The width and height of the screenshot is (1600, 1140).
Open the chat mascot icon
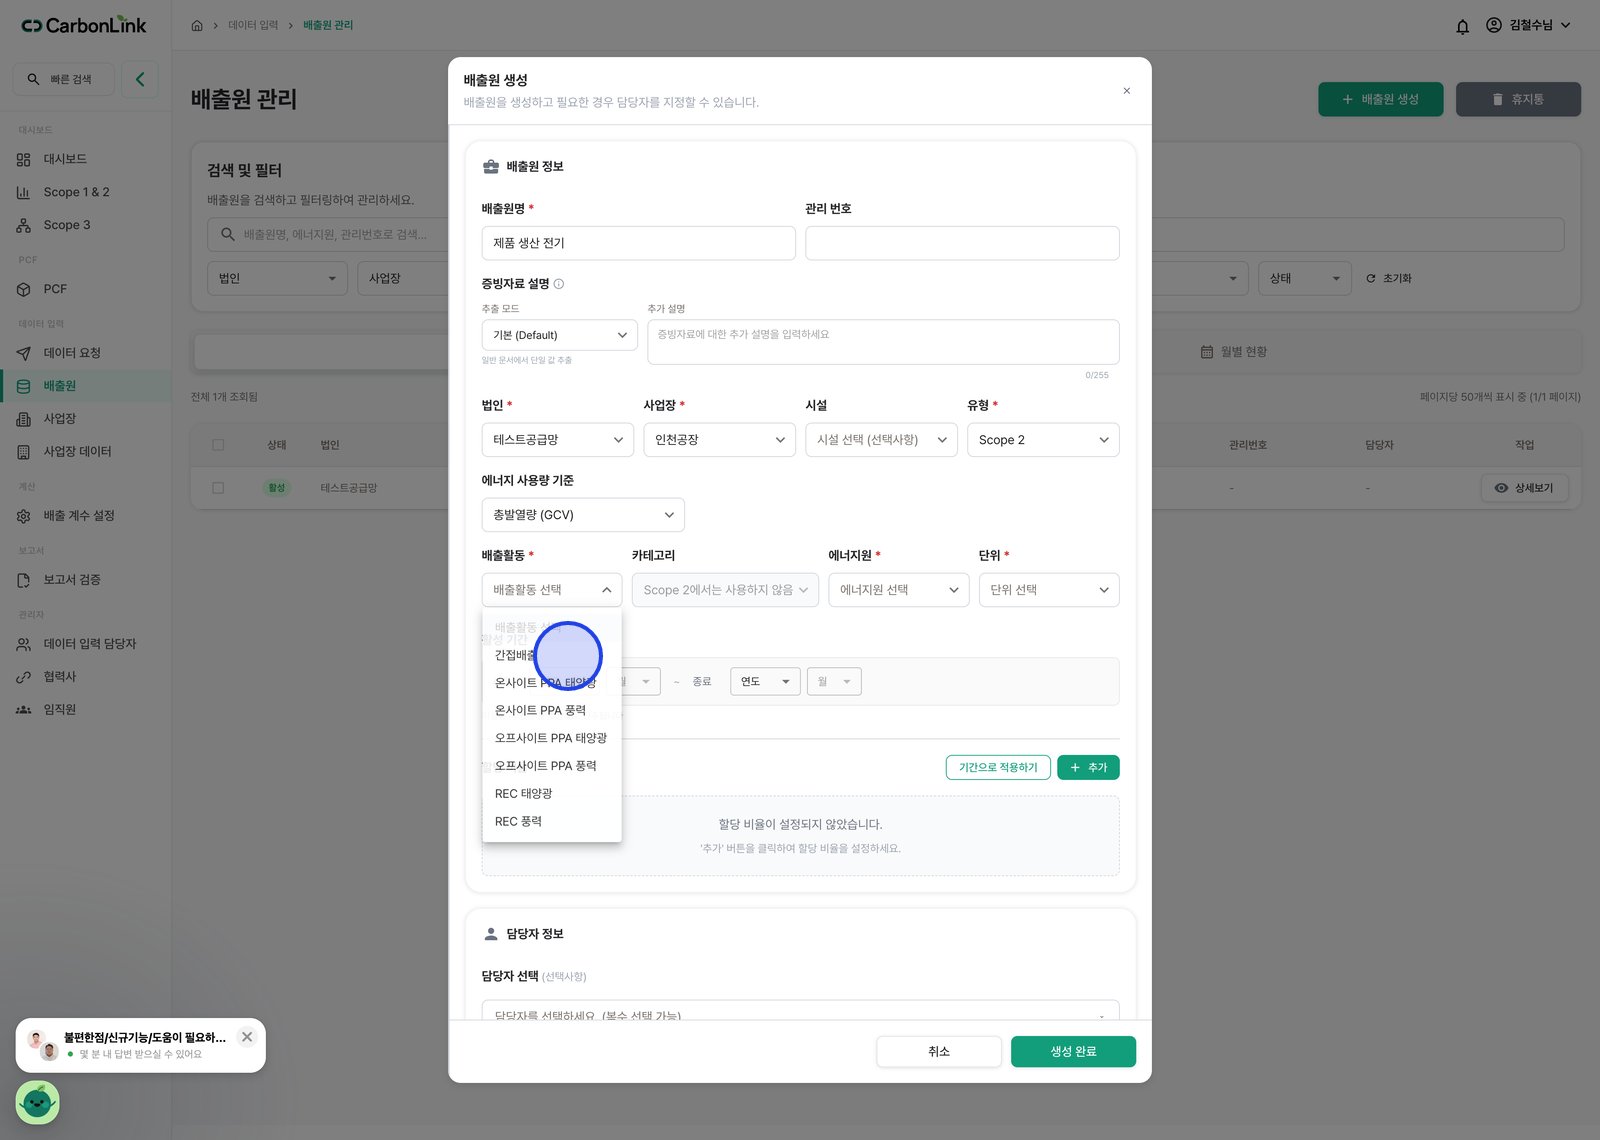pos(38,1102)
